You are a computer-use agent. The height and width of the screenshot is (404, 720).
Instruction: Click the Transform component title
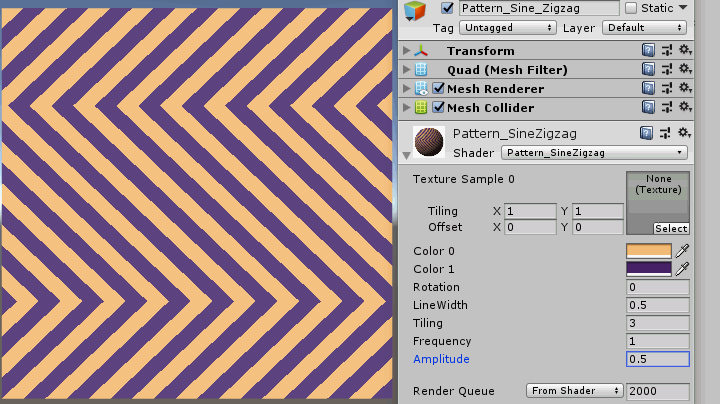480,50
